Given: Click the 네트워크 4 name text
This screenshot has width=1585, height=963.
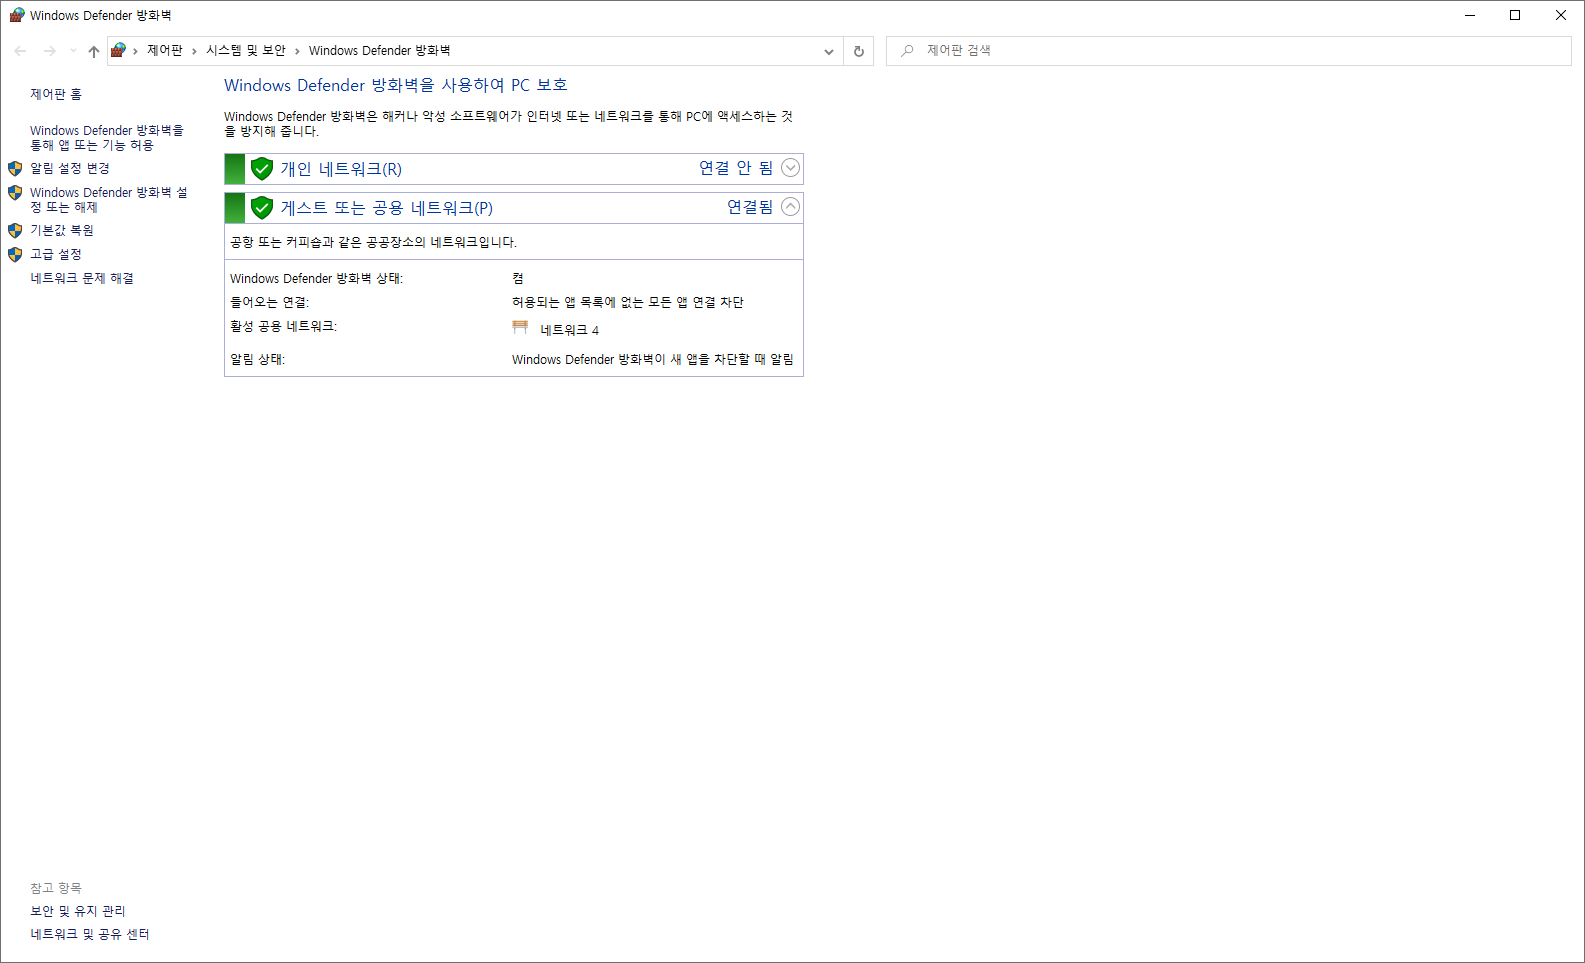Looking at the screenshot, I should point(570,330).
